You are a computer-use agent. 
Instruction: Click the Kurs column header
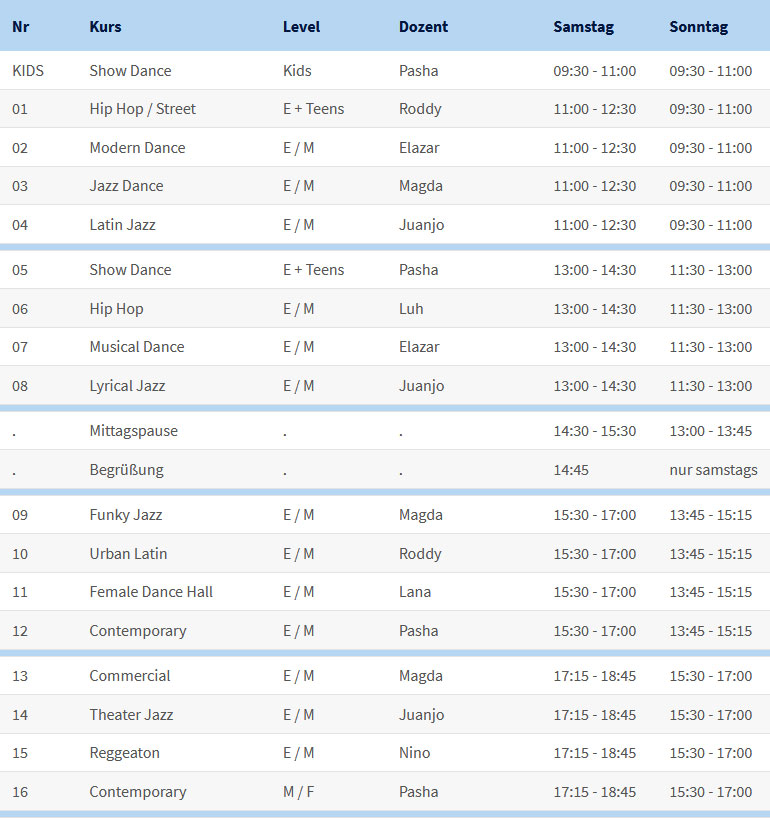click(x=105, y=27)
